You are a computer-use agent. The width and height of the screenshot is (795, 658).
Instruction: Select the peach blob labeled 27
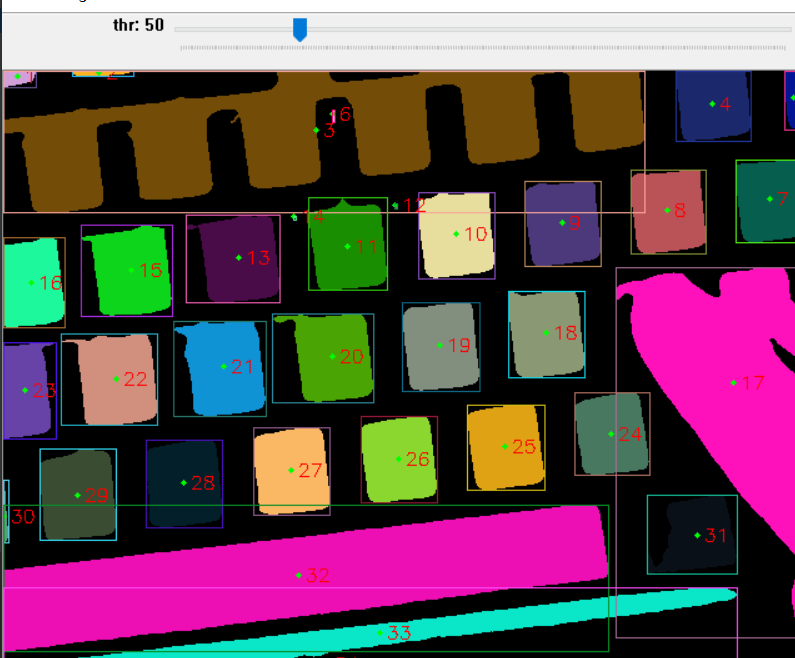[x=292, y=471]
